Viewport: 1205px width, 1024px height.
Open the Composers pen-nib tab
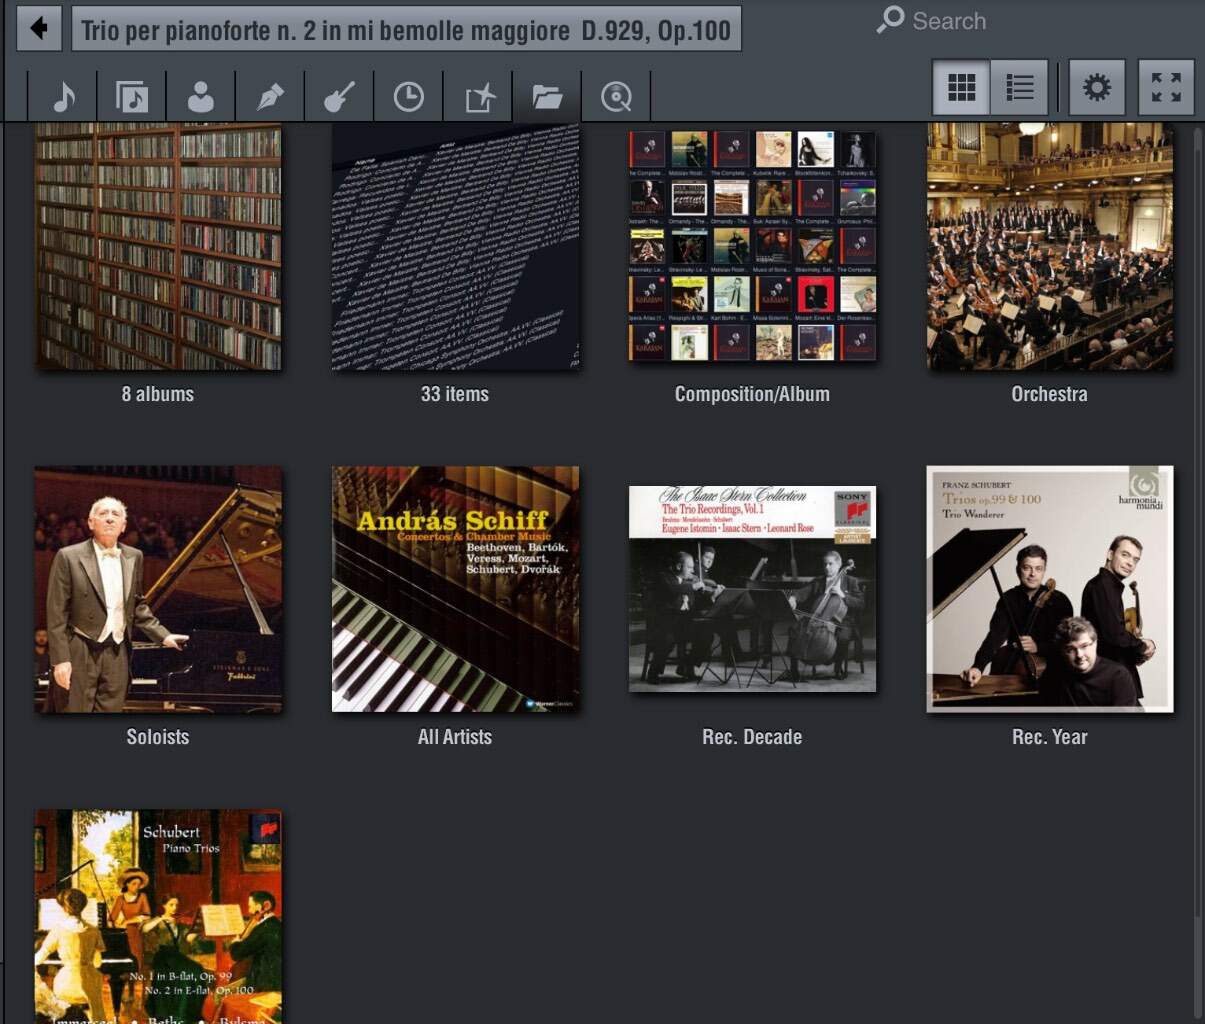[270, 97]
